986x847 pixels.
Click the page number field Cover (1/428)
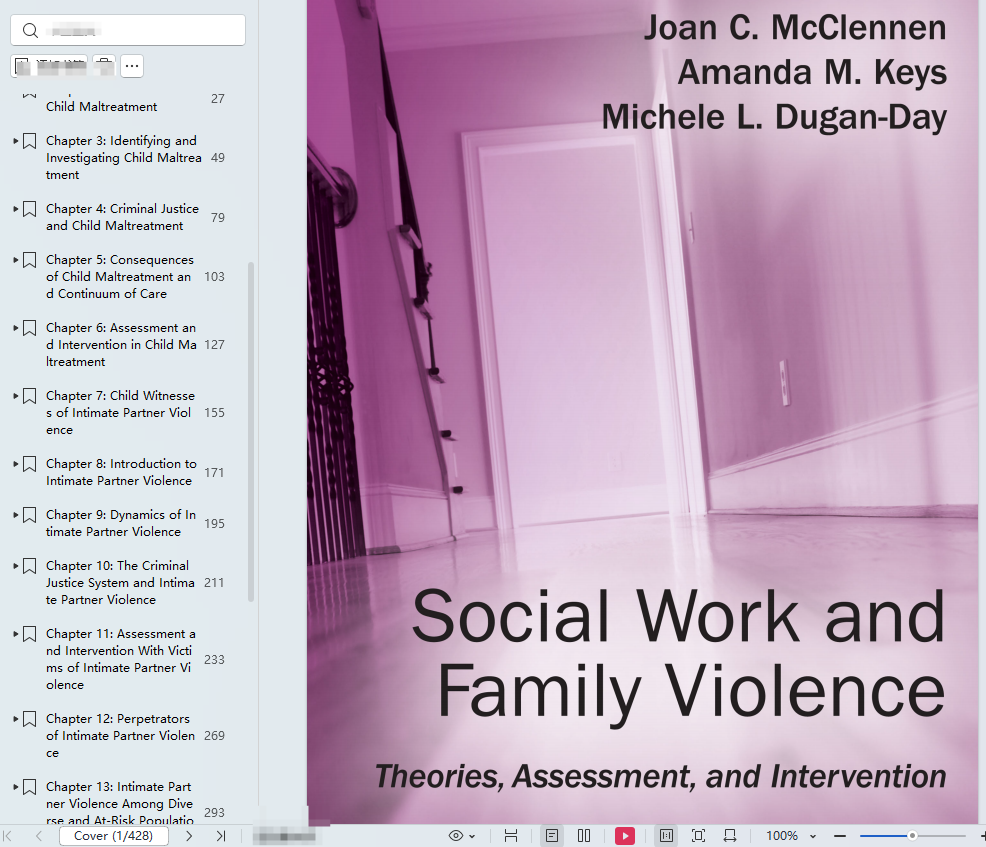[x=114, y=836]
